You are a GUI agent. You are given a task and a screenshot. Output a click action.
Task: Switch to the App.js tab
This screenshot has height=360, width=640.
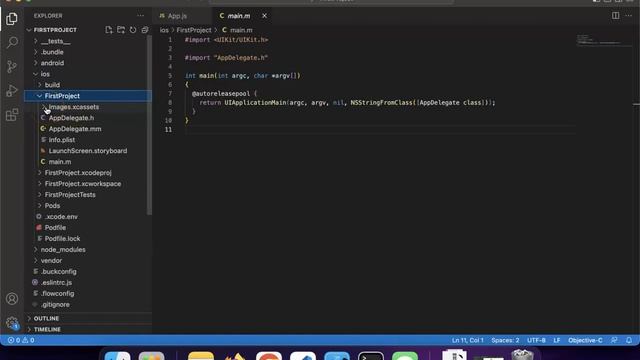coord(178,16)
